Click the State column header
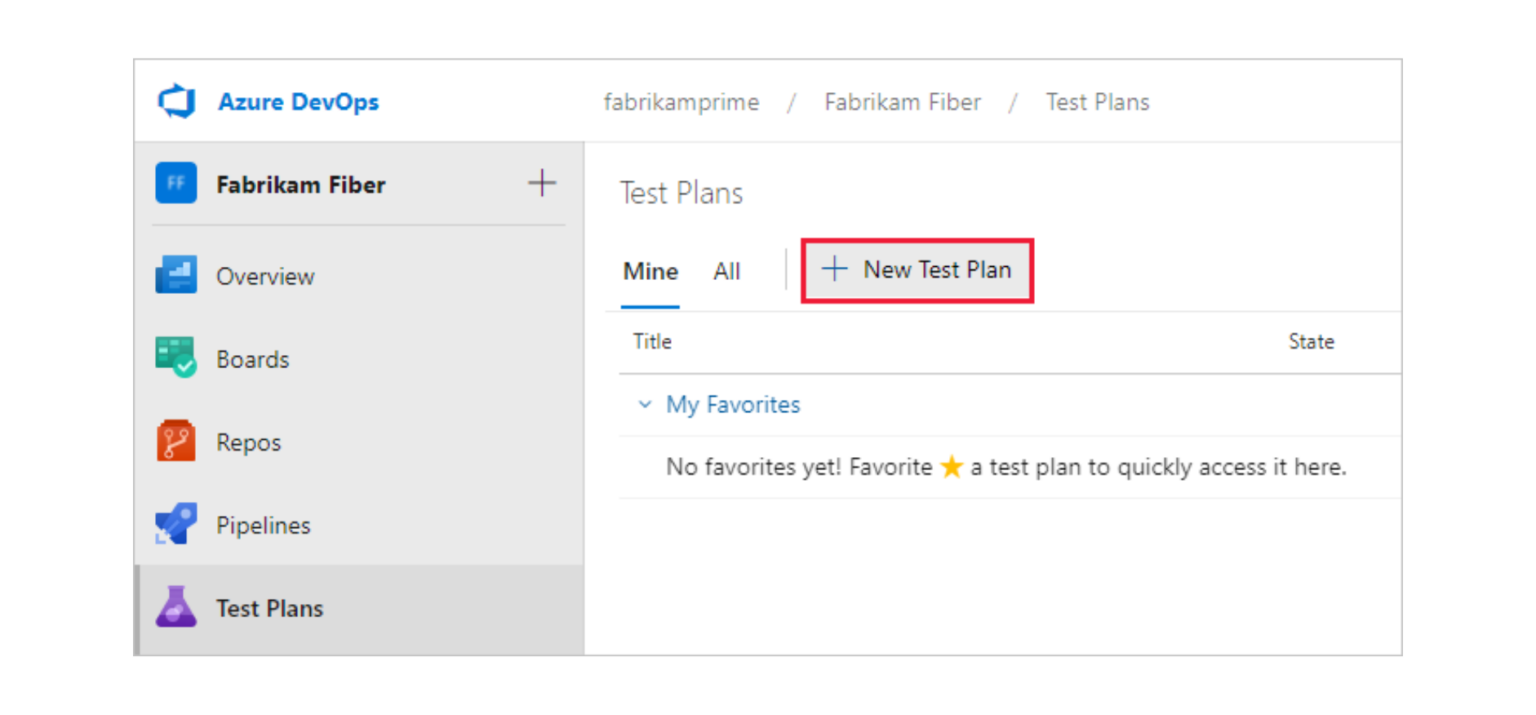 1311,341
